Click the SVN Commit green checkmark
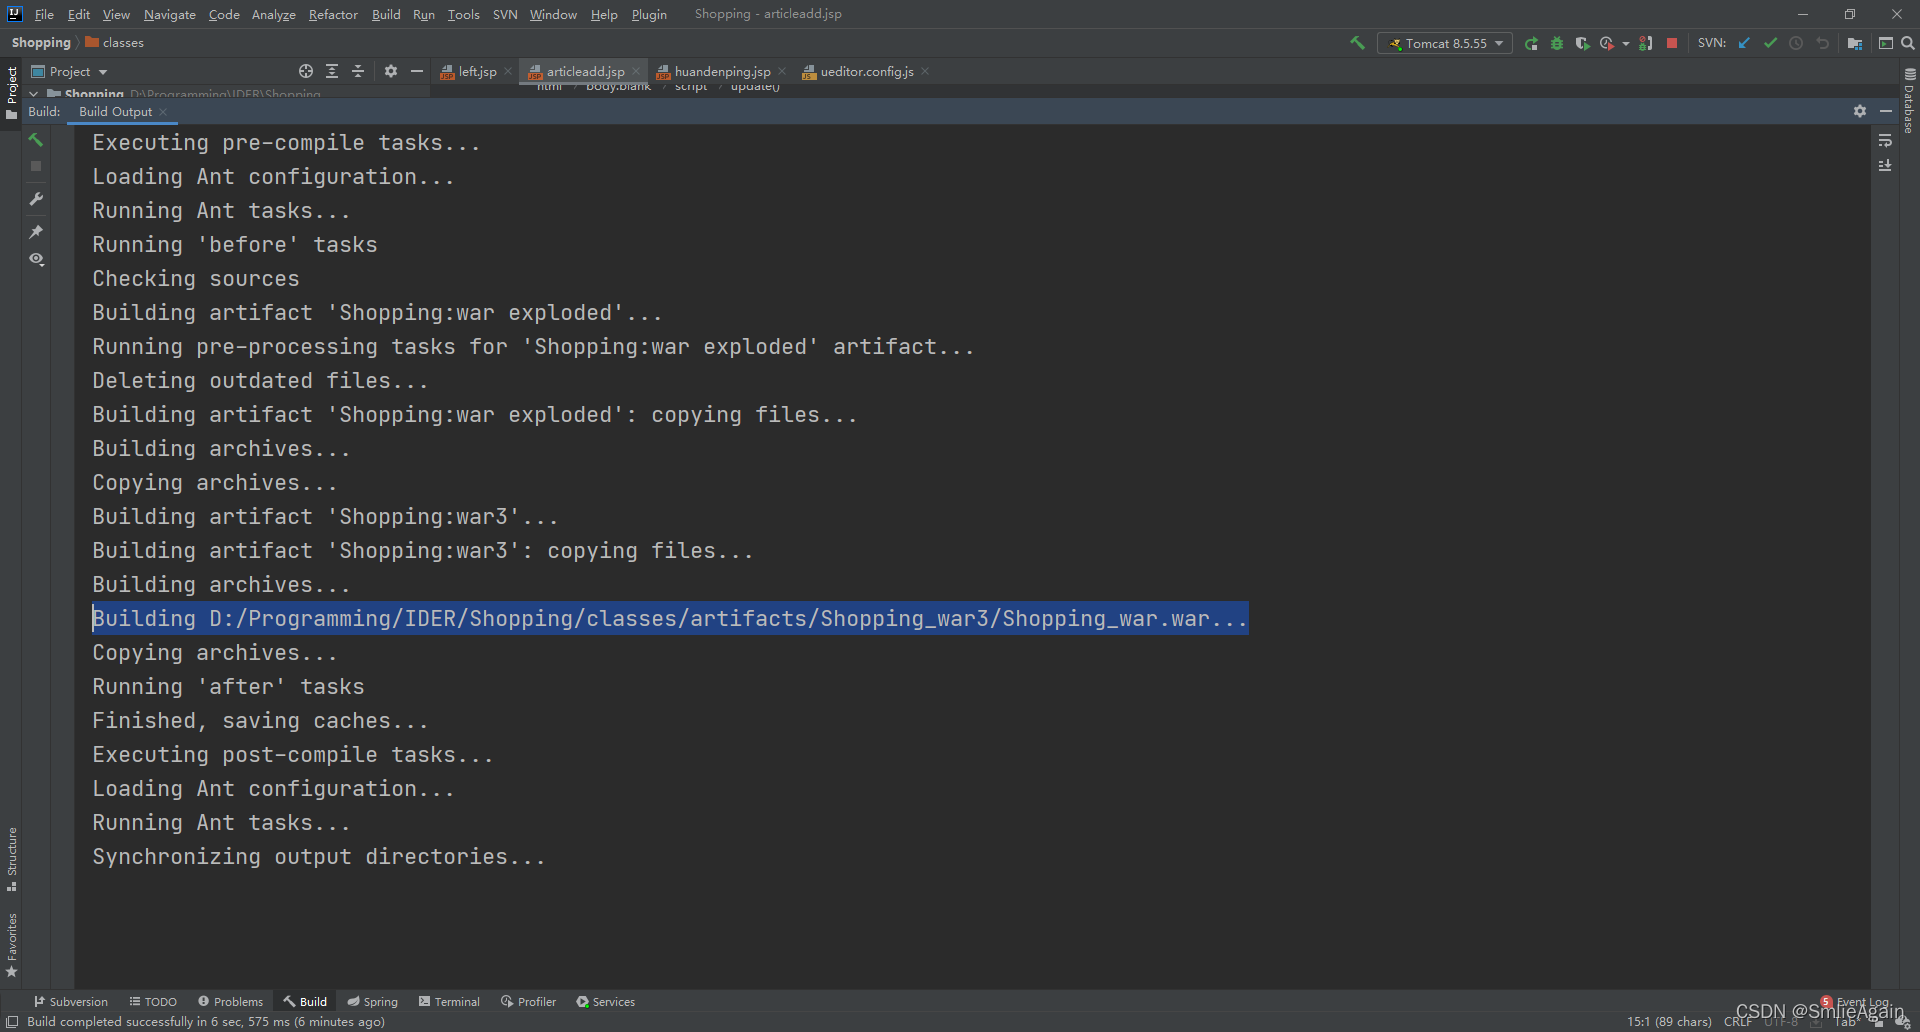Image resolution: width=1920 pixels, height=1032 pixels. click(x=1770, y=43)
